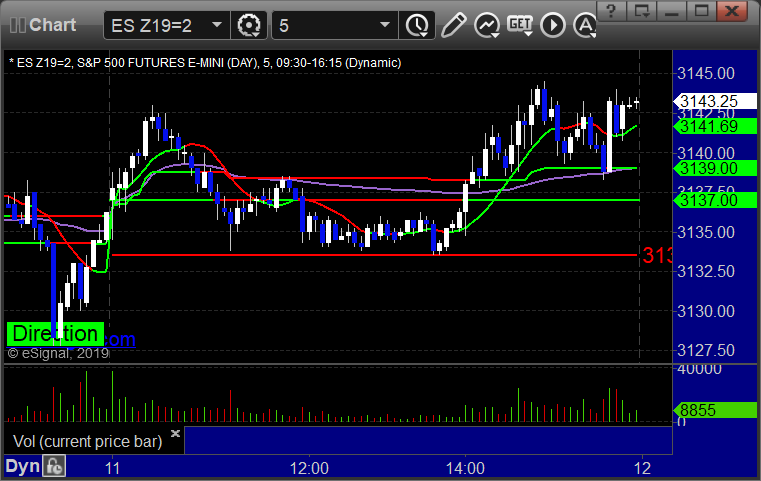Click the 3135.00 price axis label
Screen dimensions: 761x481
click(706, 232)
